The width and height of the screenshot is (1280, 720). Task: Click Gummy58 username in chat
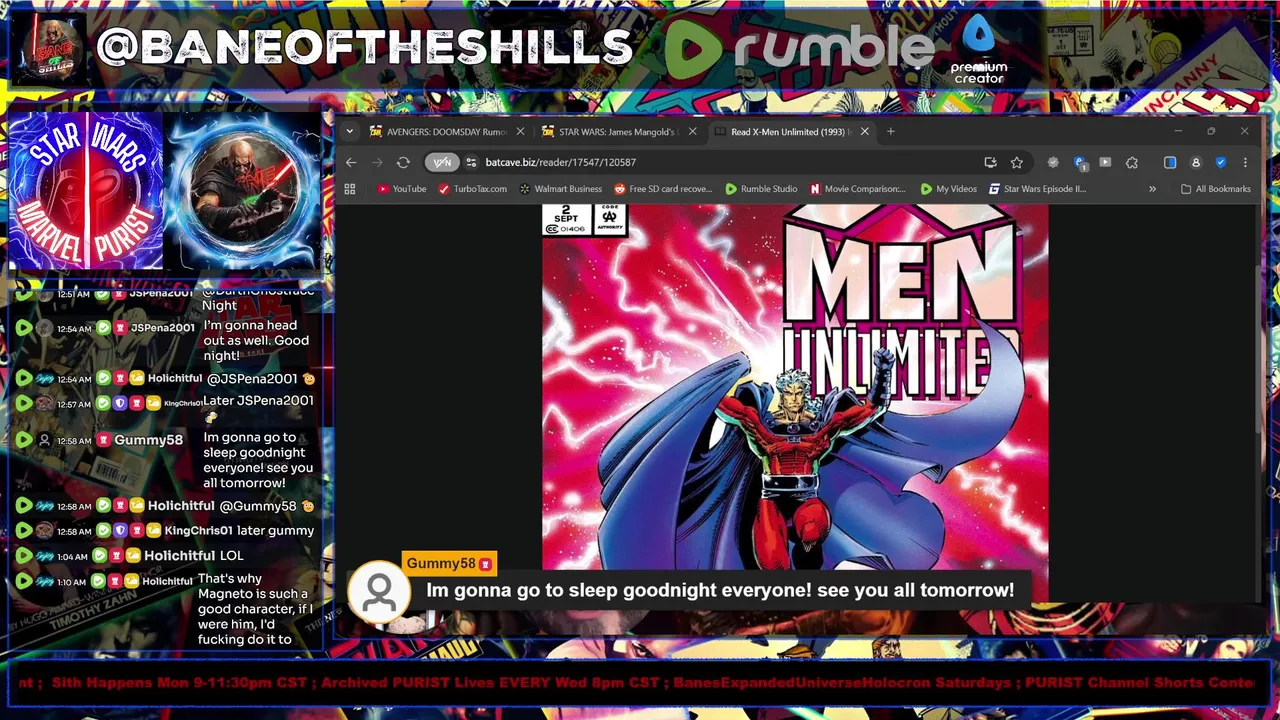[x=148, y=440]
